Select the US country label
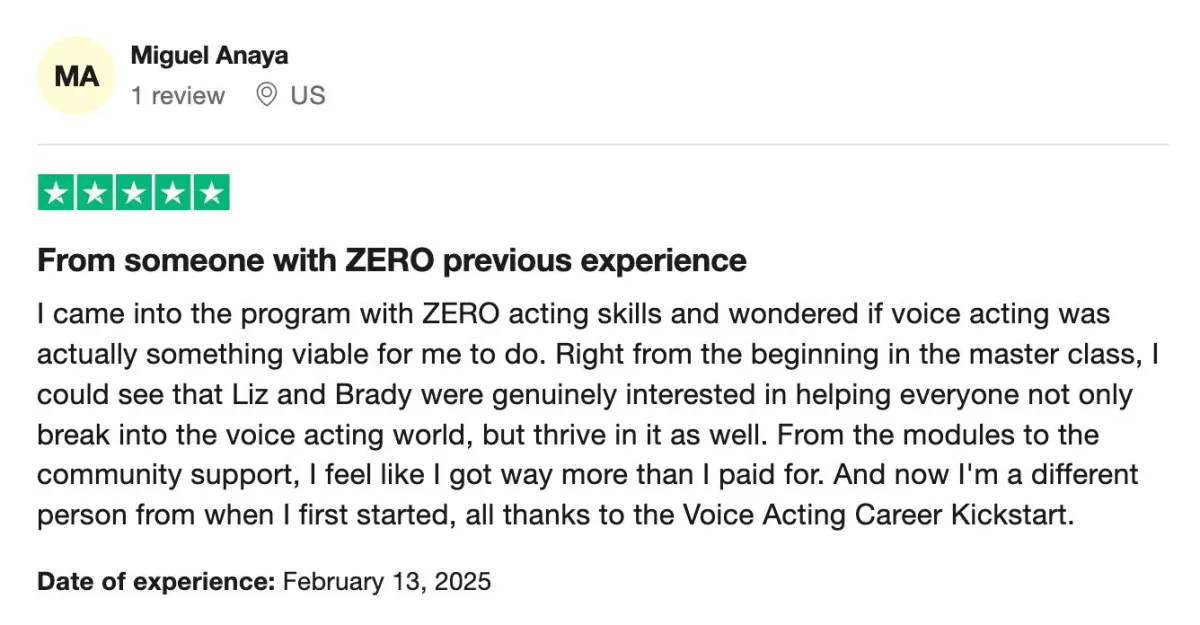Image resolution: width=1200 pixels, height=625 pixels. [308, 96]
